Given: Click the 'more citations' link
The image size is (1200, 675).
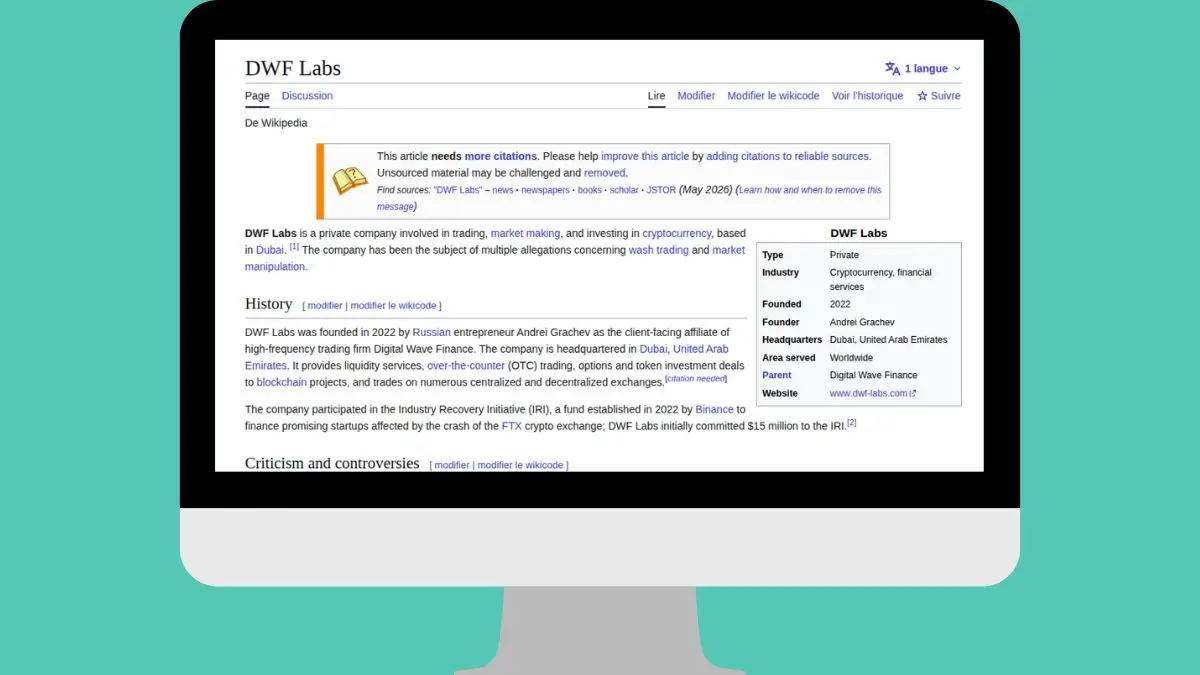Looking at the screenshot, I should tap(500, 156).
